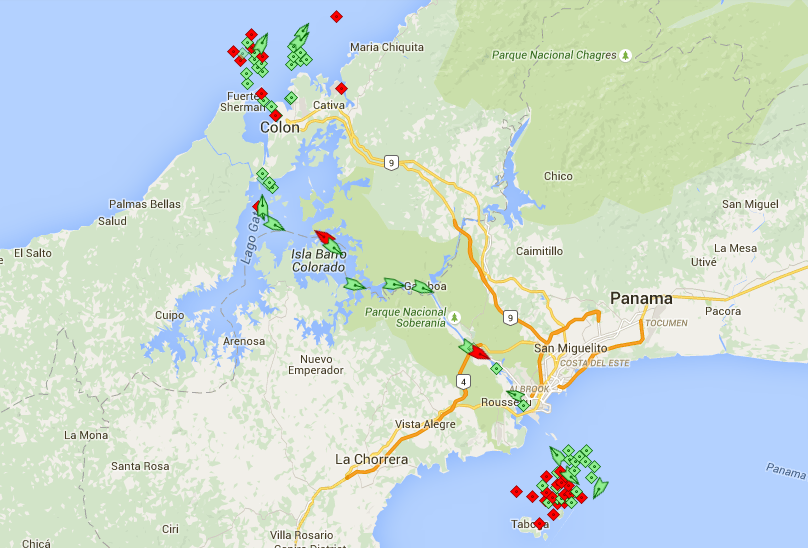Viewport: 808px width, 548px height.
Task: Click the Route 4 highway shield
Action: [463, 381]
